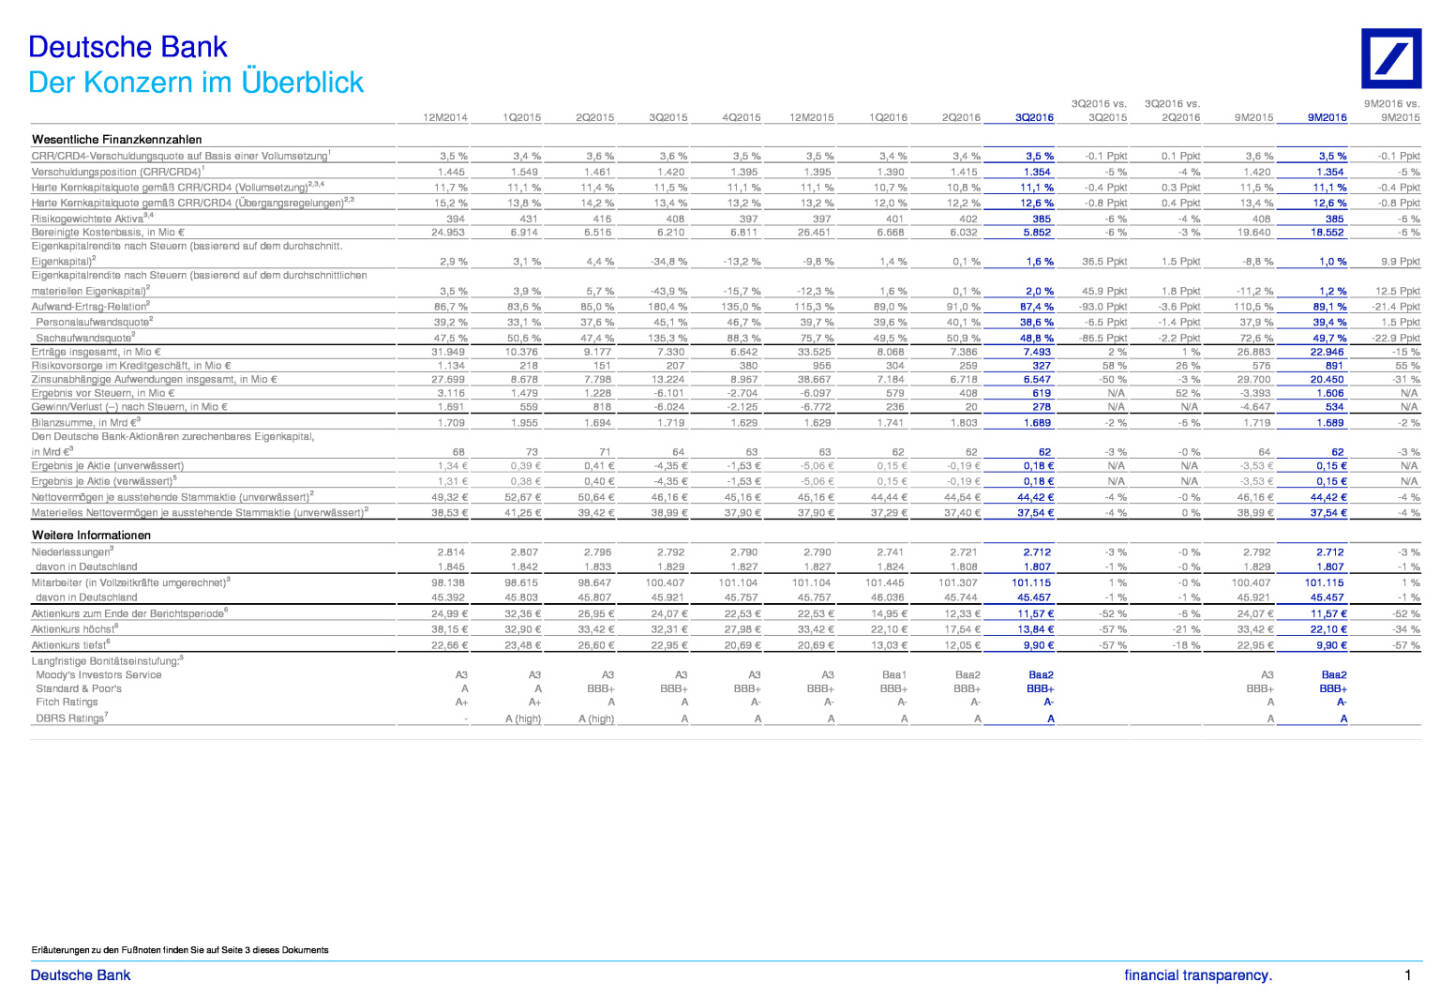1440x997 pixels.
Task: Select 'Materielles Nettovermögen je ausstehende Stammaktie' label
Action: point(200,513)
